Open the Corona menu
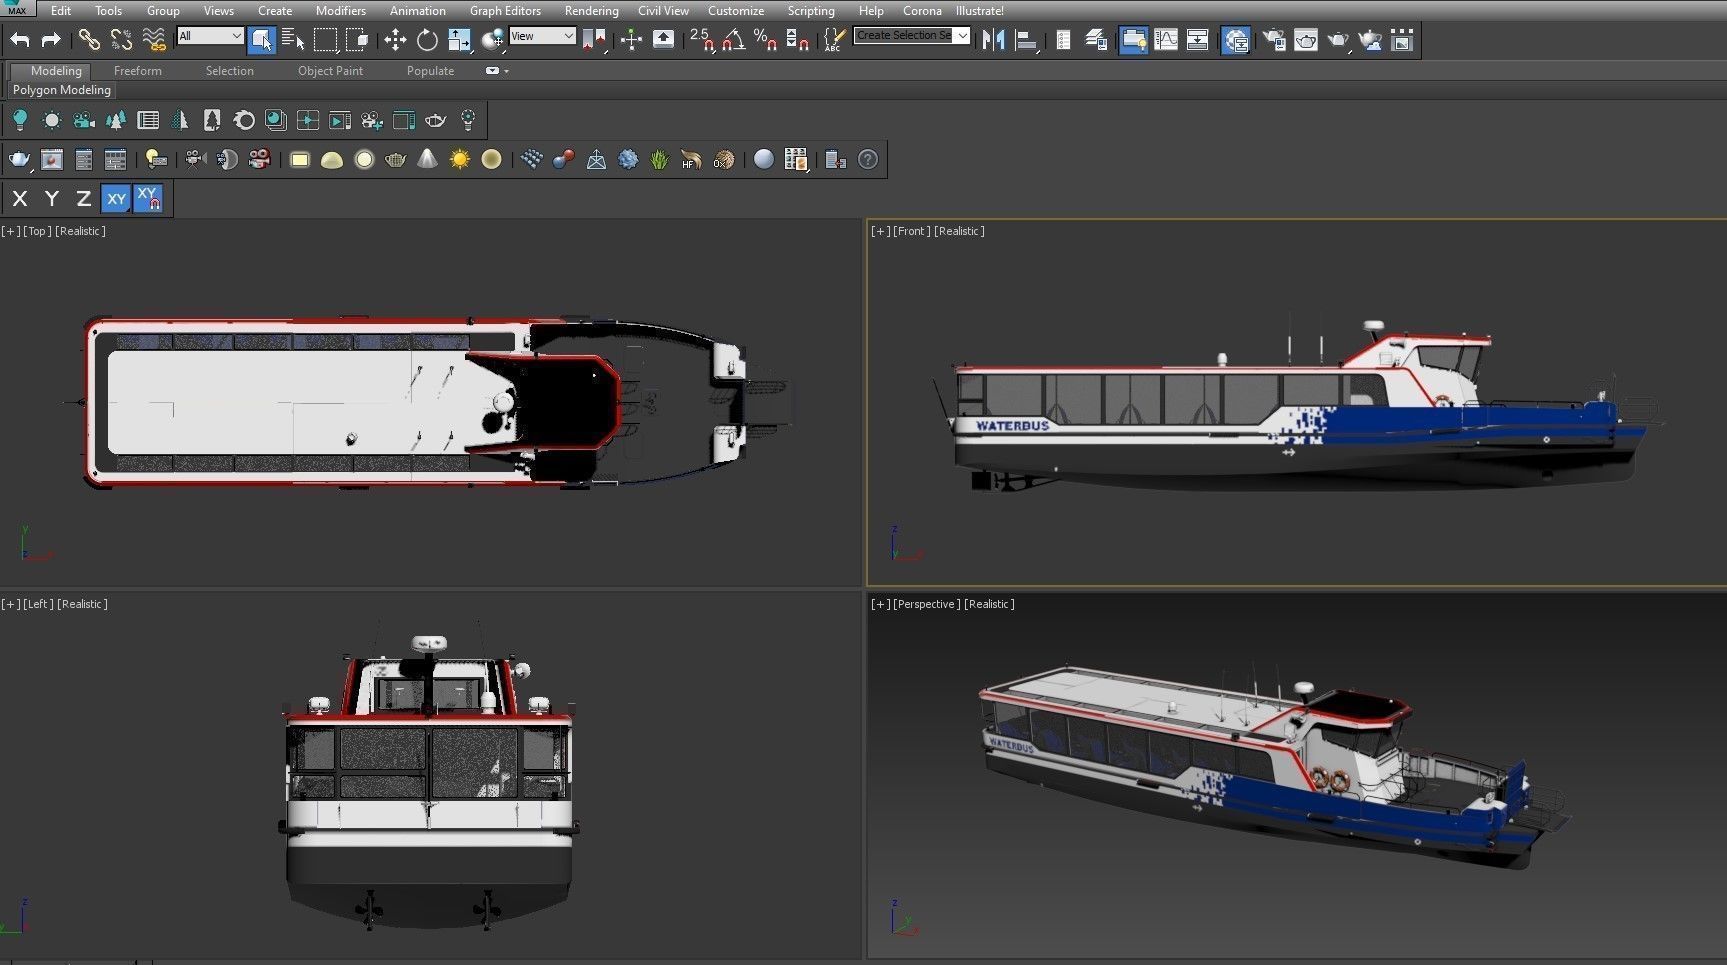 coord(922,11)
